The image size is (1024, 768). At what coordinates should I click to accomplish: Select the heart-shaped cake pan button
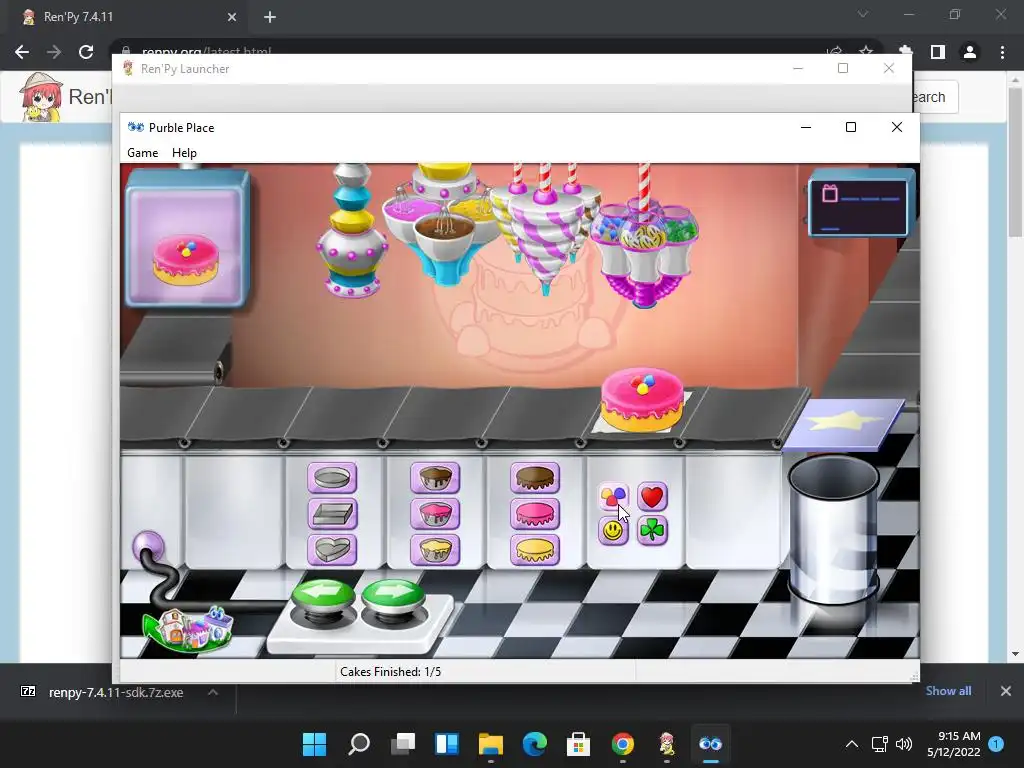332,550
